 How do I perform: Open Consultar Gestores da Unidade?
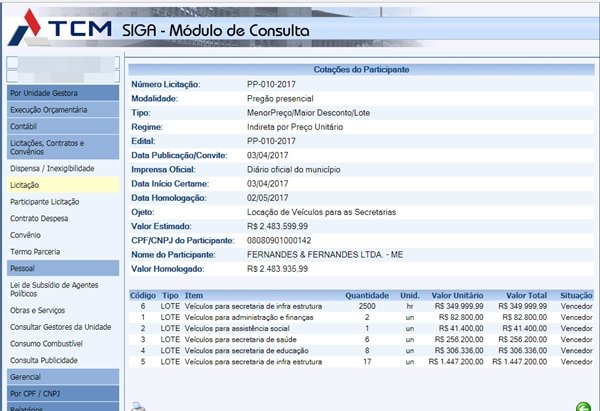tap(60, 328)
